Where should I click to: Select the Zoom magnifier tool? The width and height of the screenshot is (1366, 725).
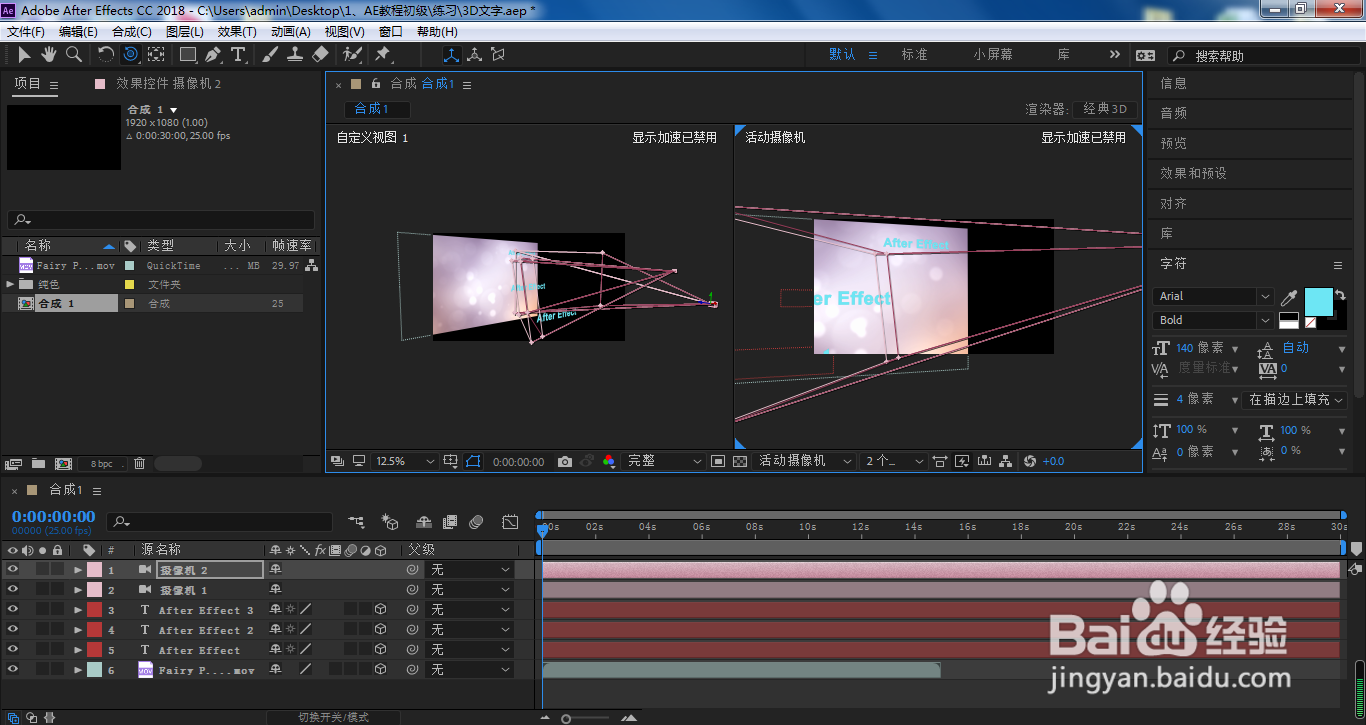point(73,54)
